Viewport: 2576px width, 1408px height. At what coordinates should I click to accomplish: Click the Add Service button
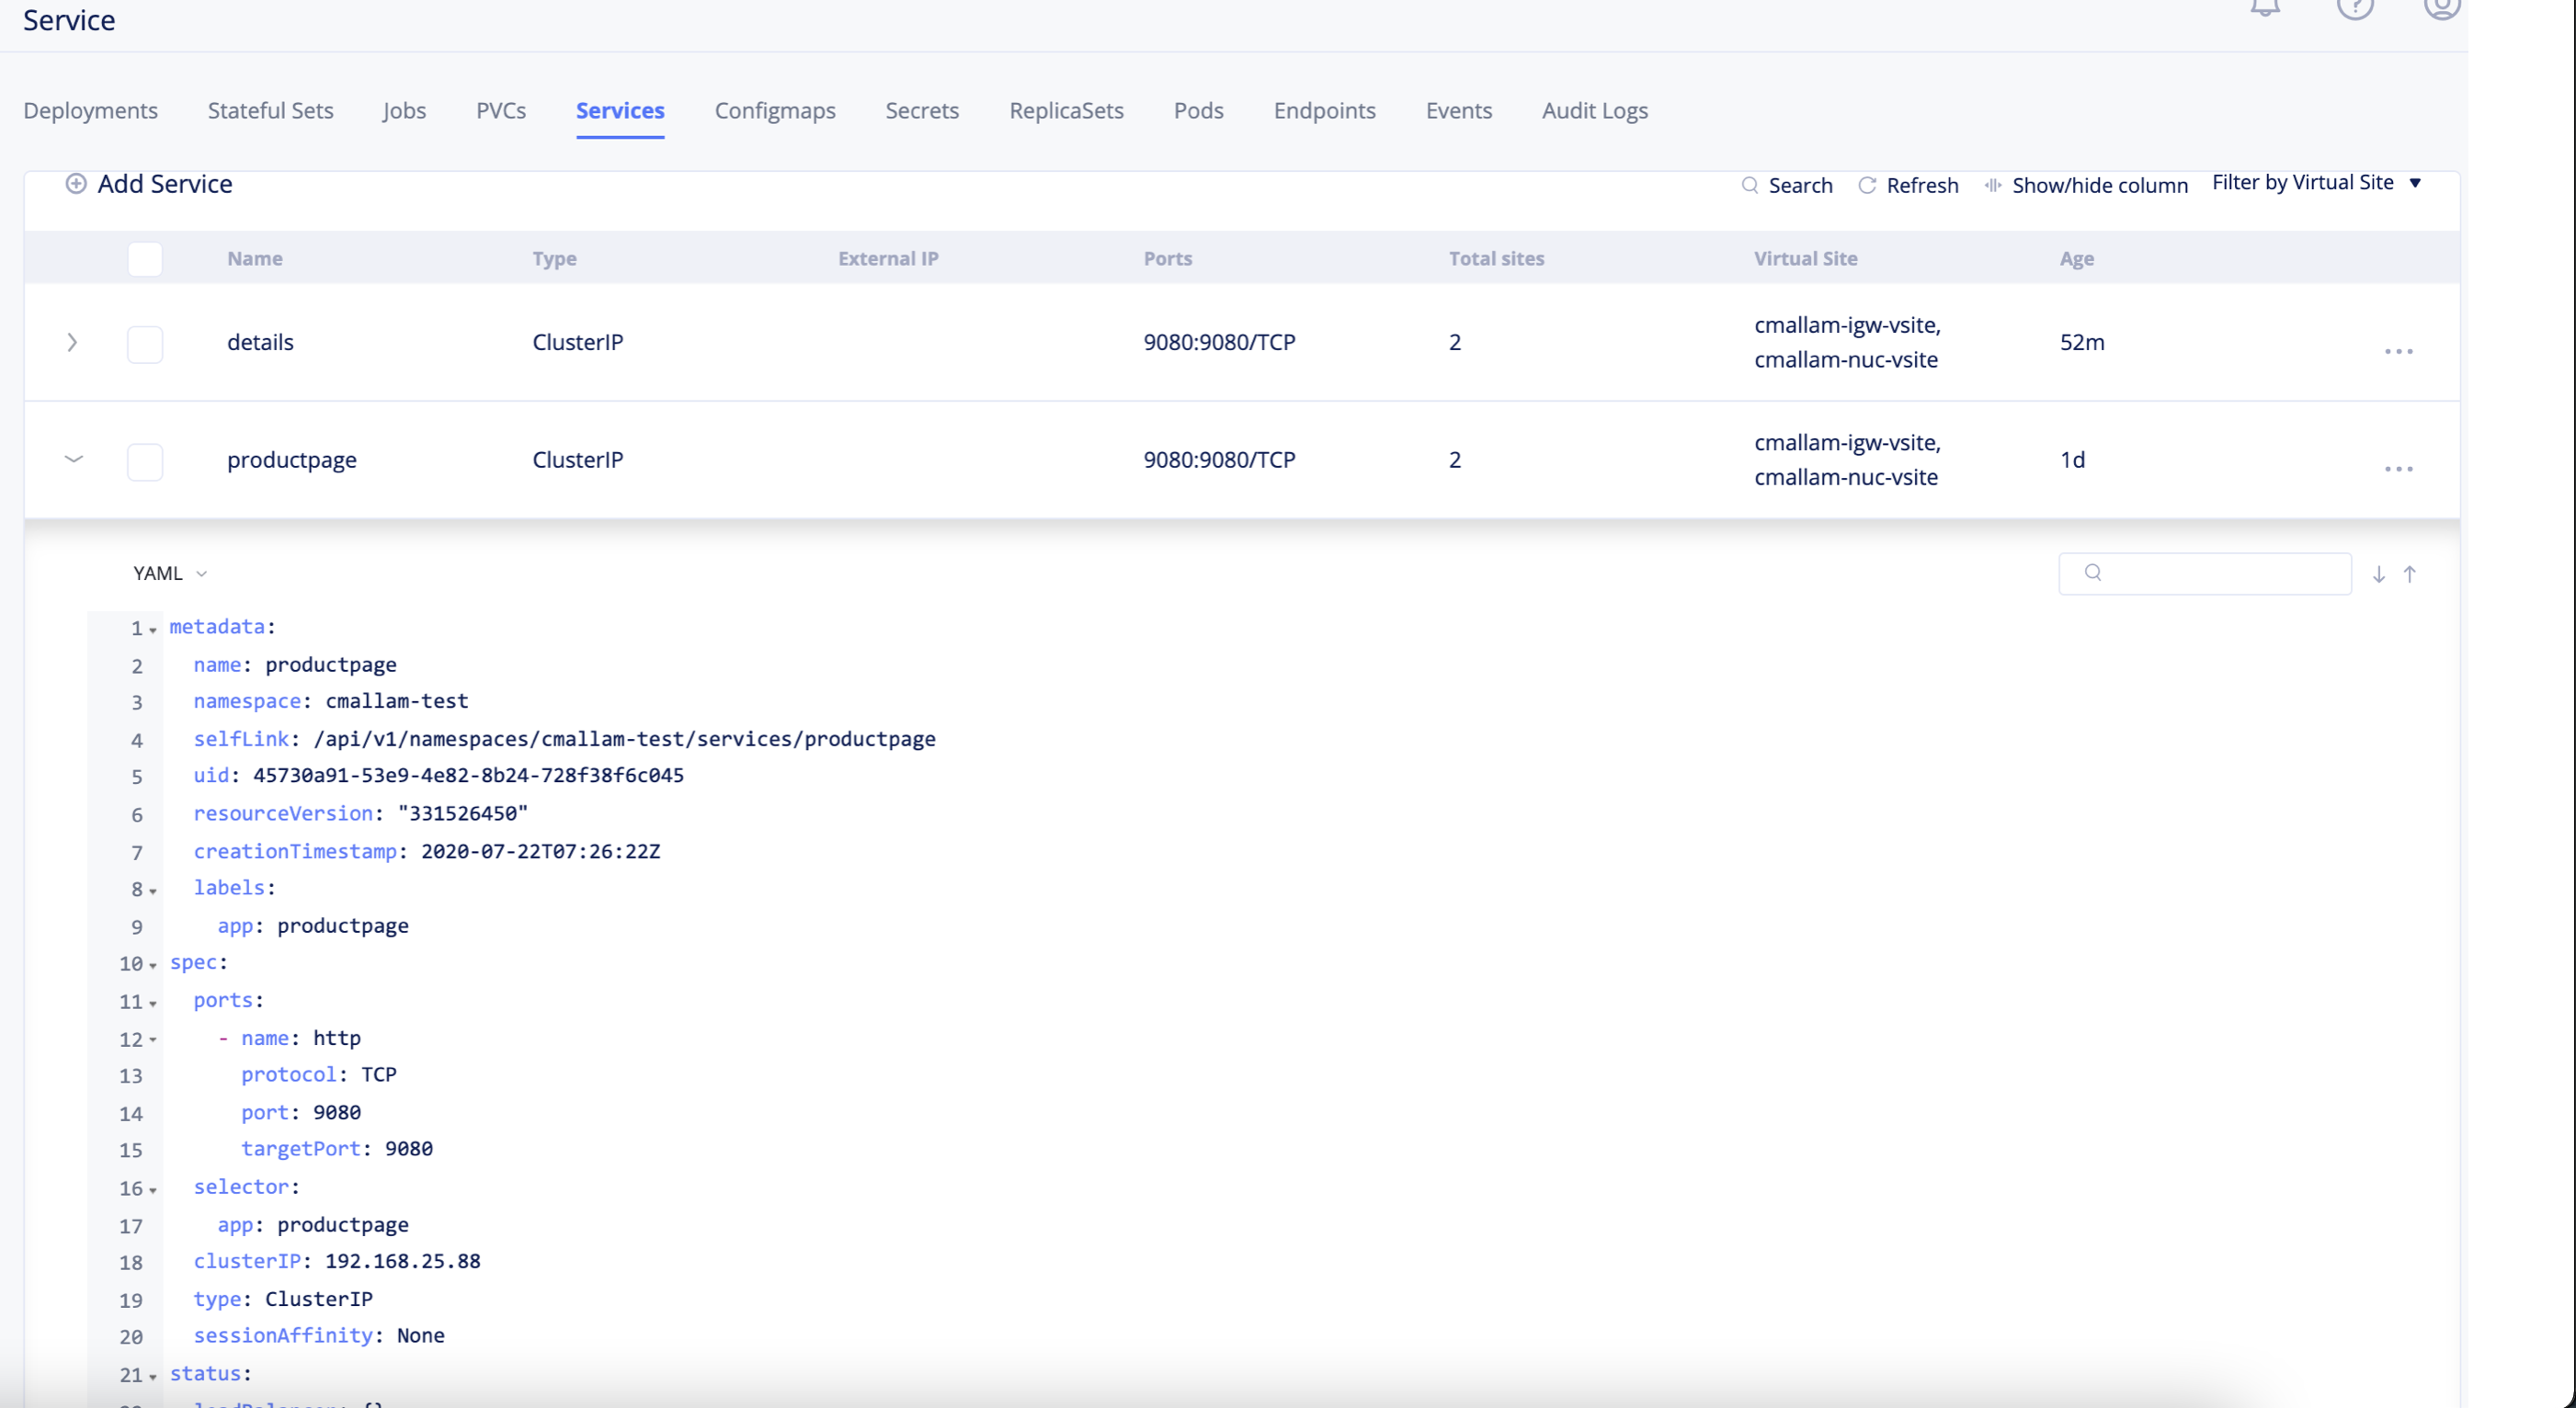pos(148,183)
